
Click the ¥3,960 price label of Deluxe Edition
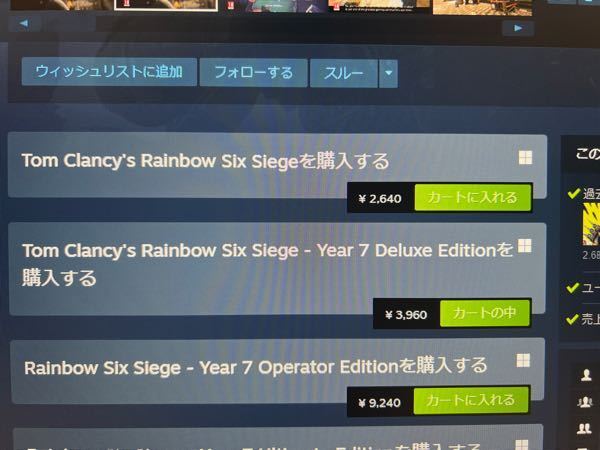tap(406, 315)
